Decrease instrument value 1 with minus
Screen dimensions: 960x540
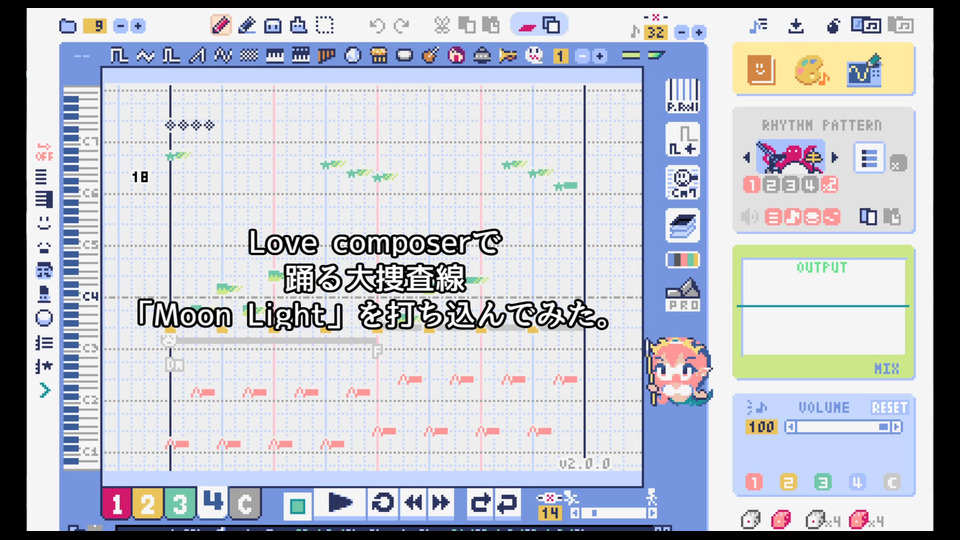coord(582,56)
